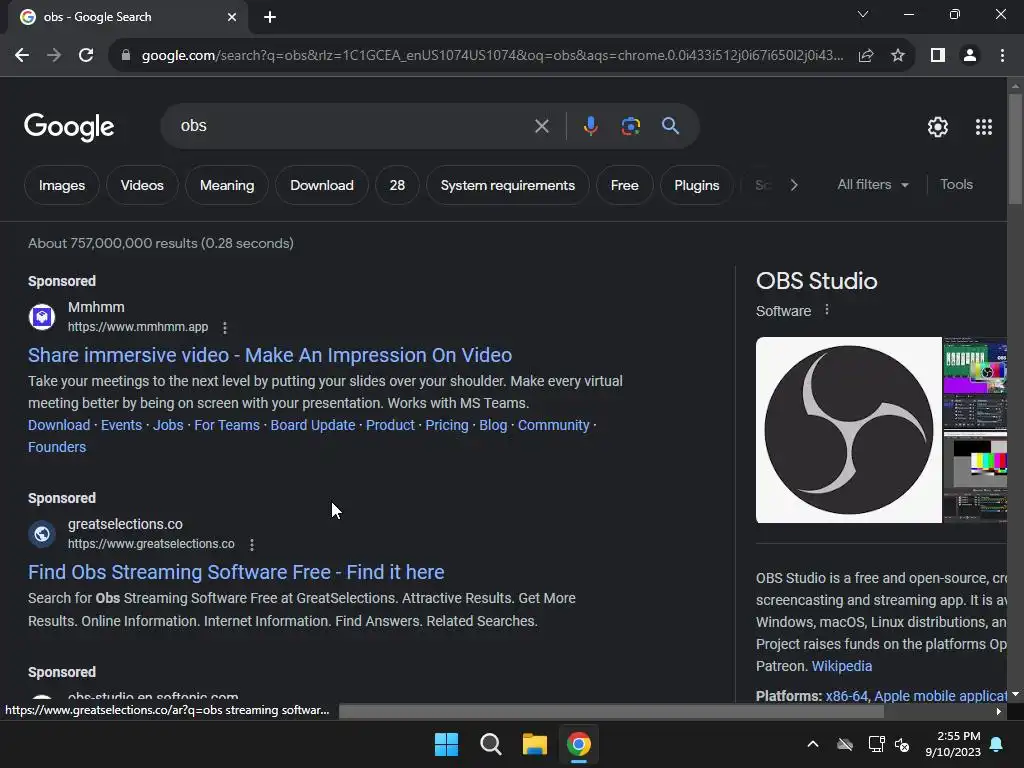Show hidden system tray icons
This screenshot has height=768, width=1024.
click(813, 744)
